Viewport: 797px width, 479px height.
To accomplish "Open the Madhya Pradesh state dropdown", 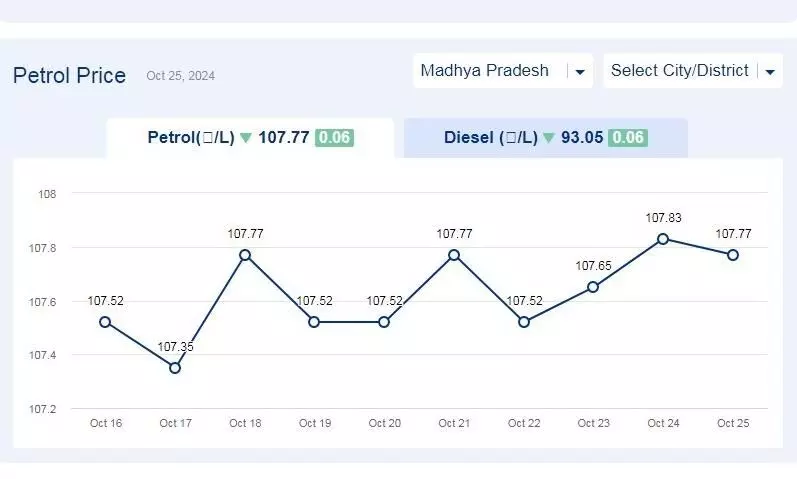I will pos(503,71).
